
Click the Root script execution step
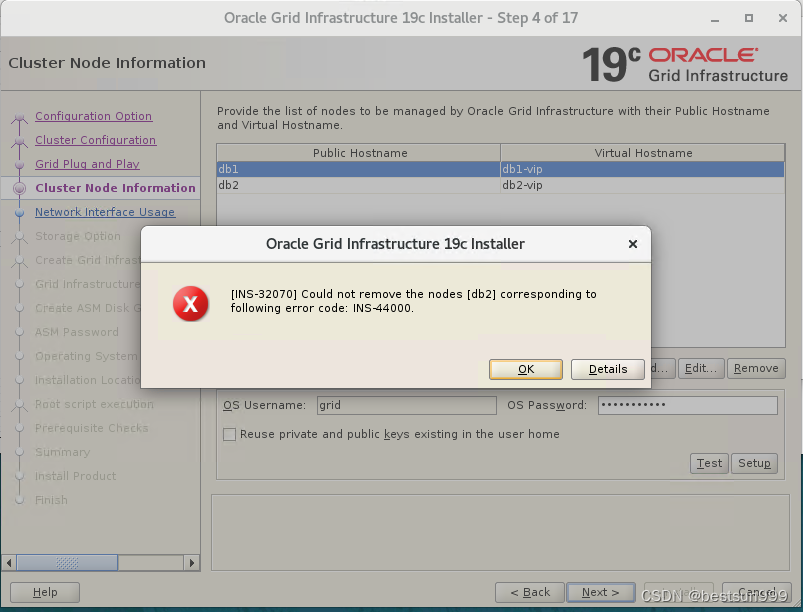point(94,404)
